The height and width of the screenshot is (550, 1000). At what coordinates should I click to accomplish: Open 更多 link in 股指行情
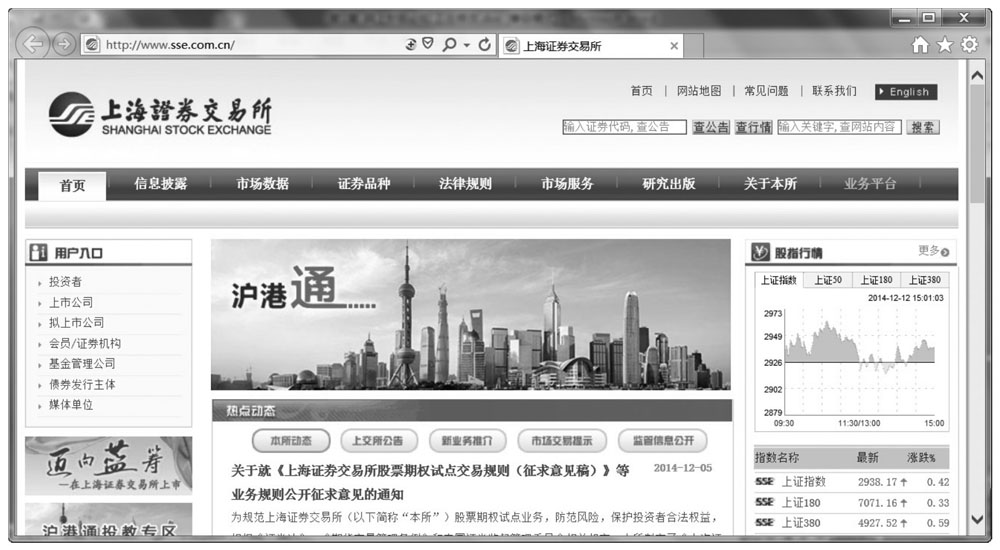tap(933, 251)
